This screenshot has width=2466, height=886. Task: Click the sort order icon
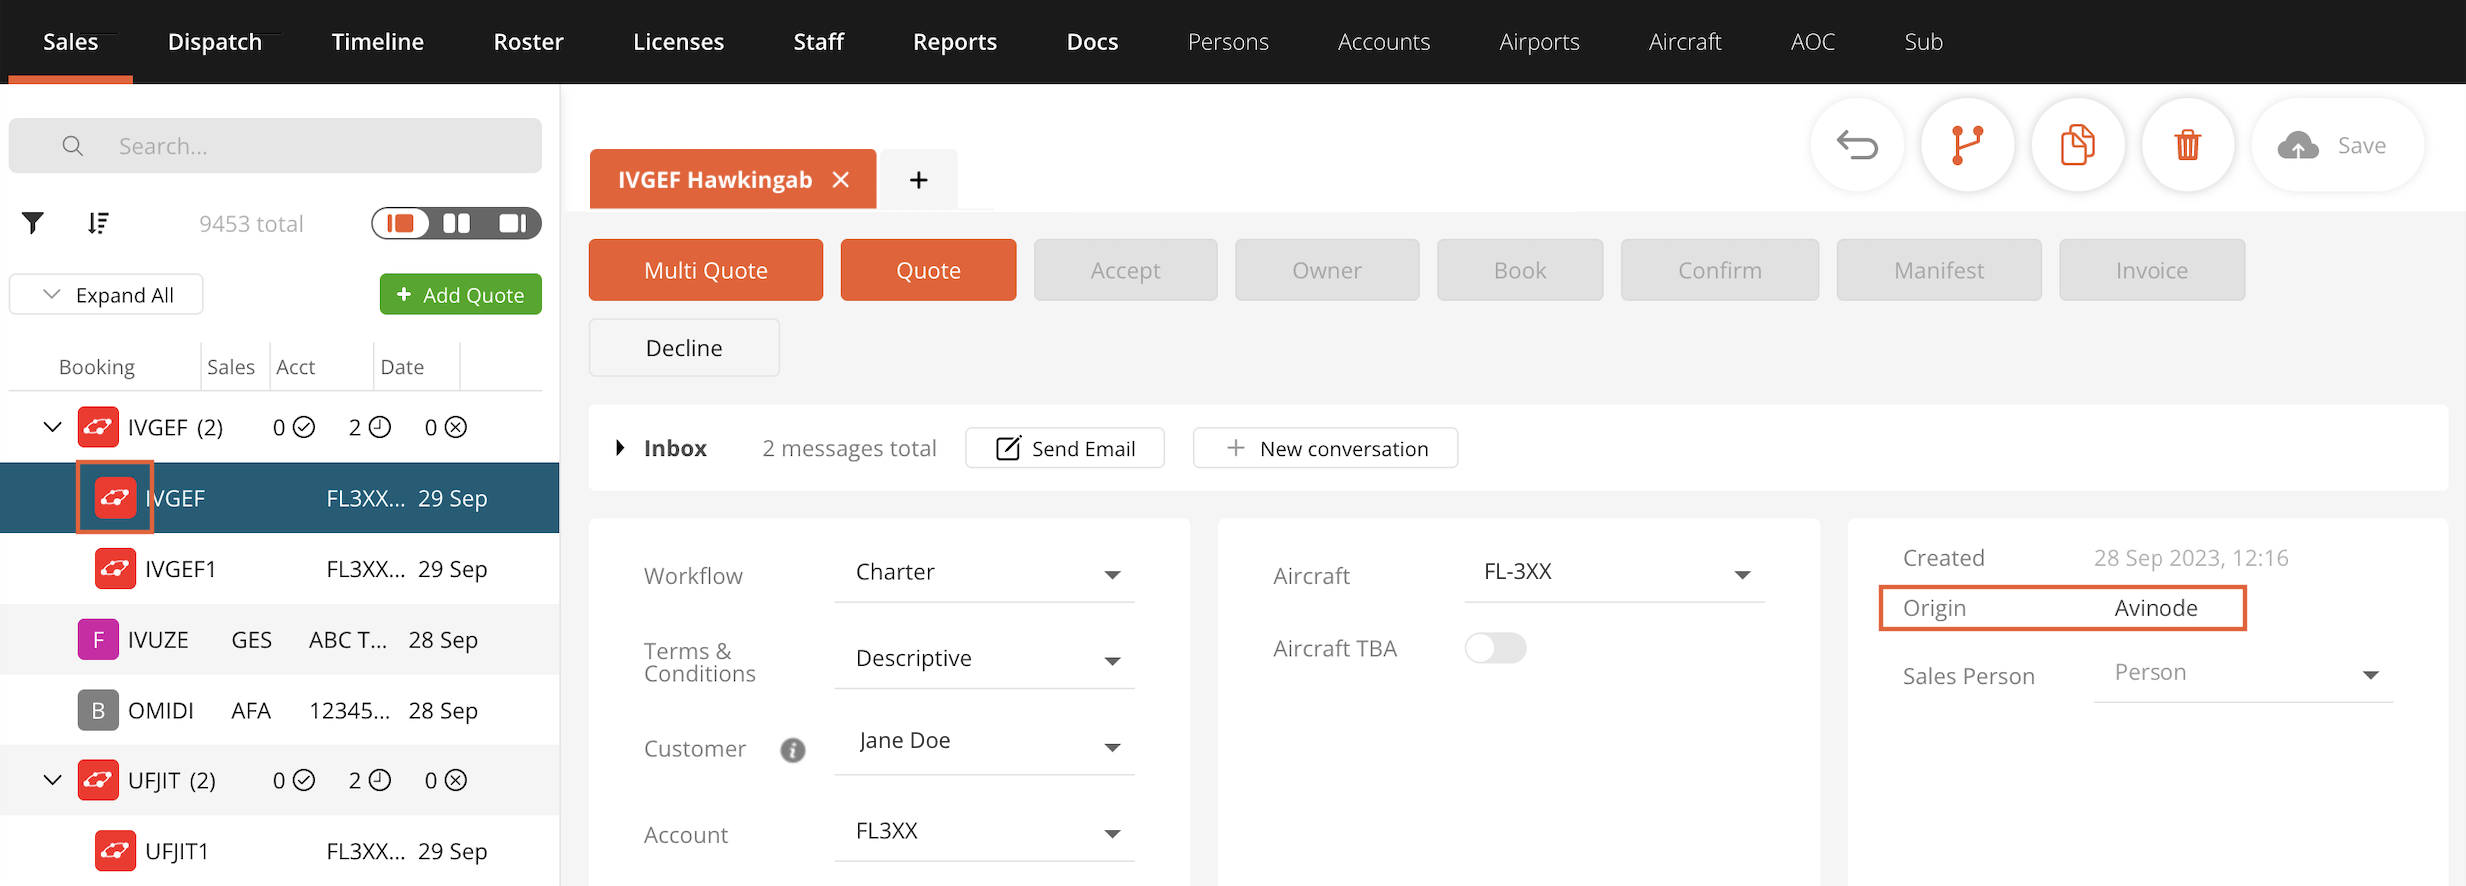coord(97,223)
